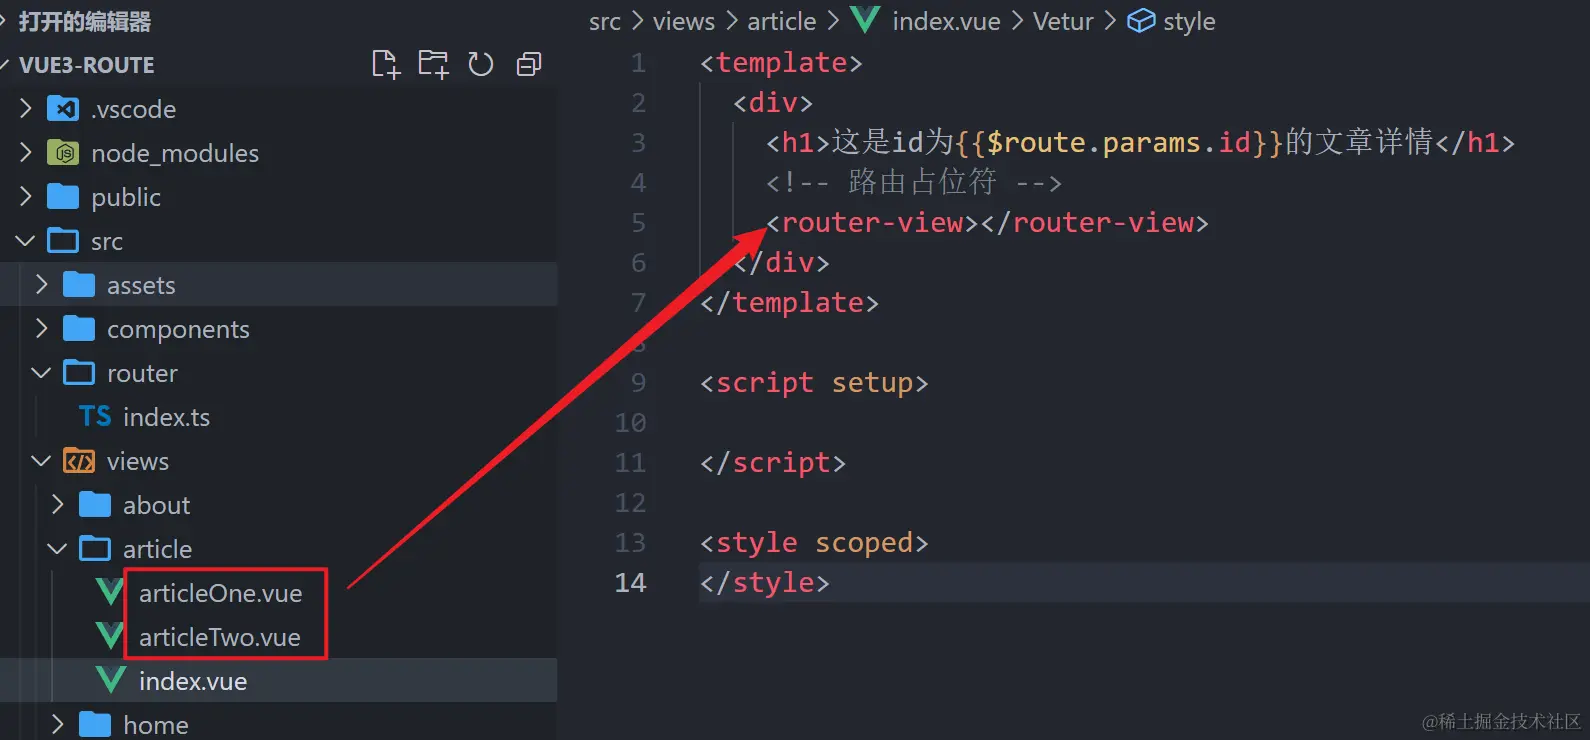Open the views breadcrumb segment
This screenshot has height=740, width=1590.
point(684,21)
